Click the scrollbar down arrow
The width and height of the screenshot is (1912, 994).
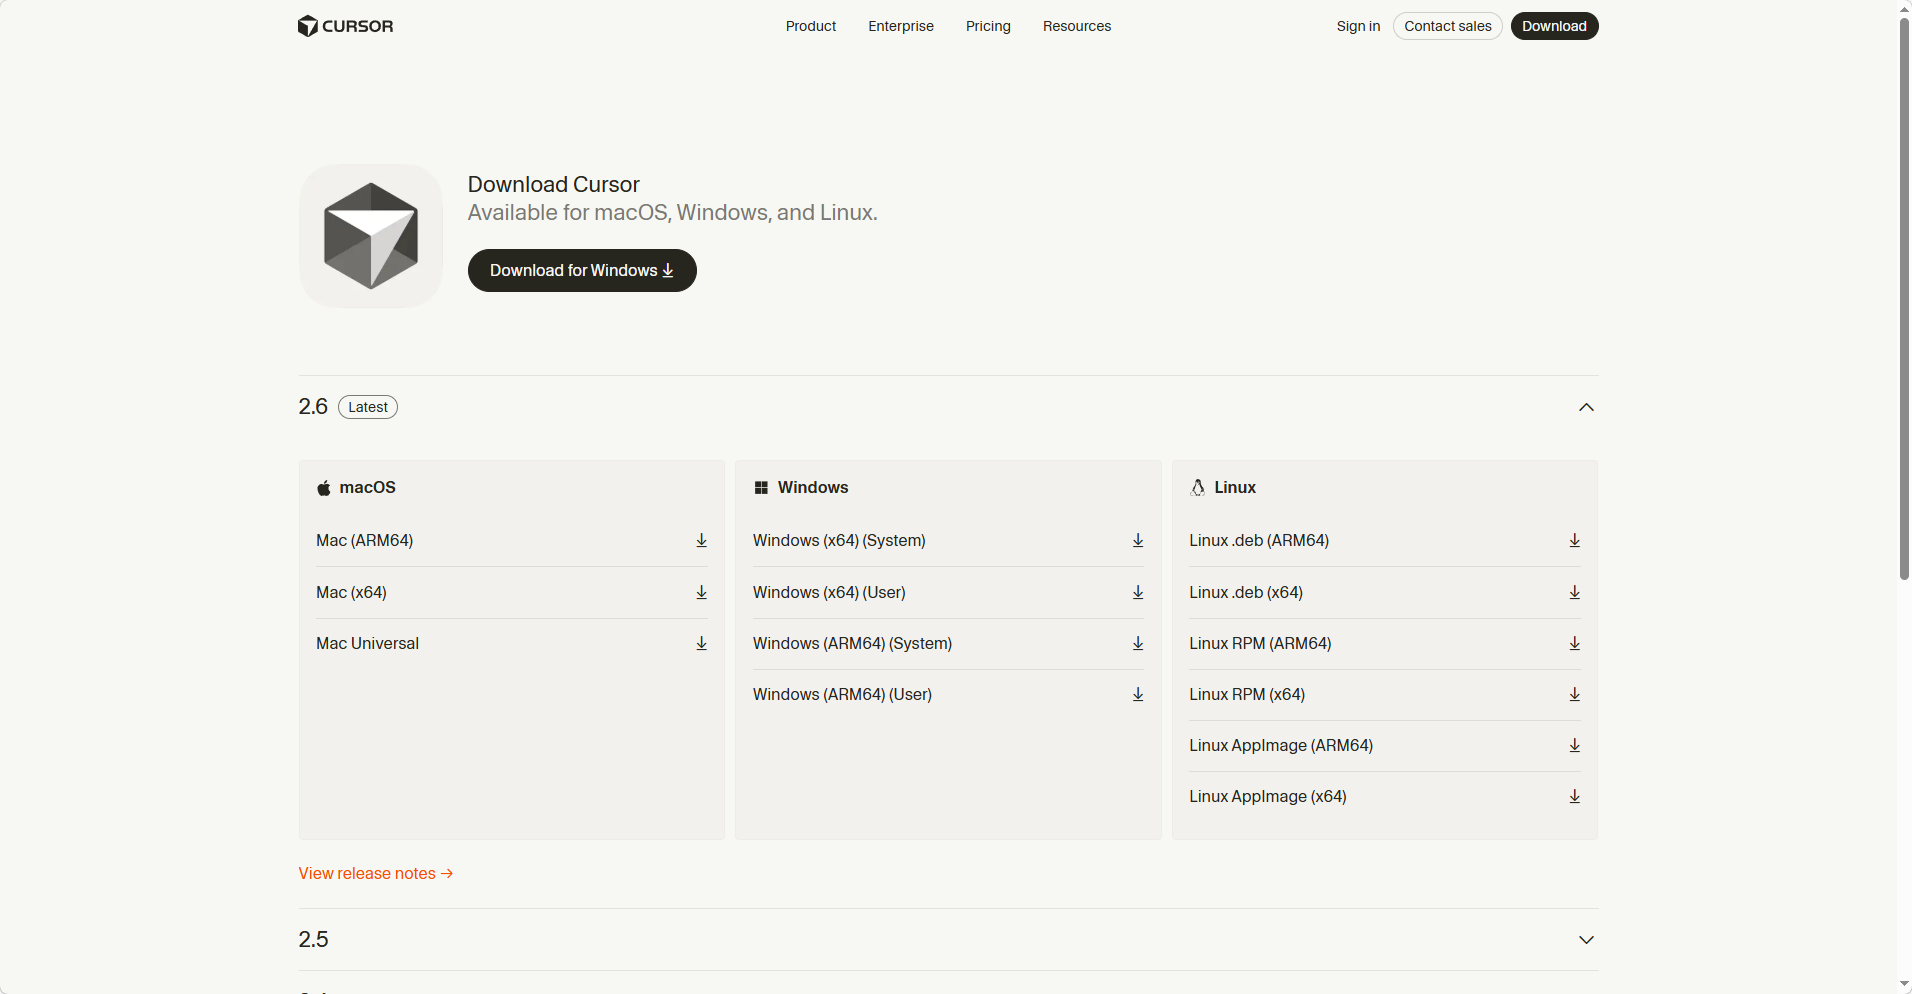pos(1904,986)
